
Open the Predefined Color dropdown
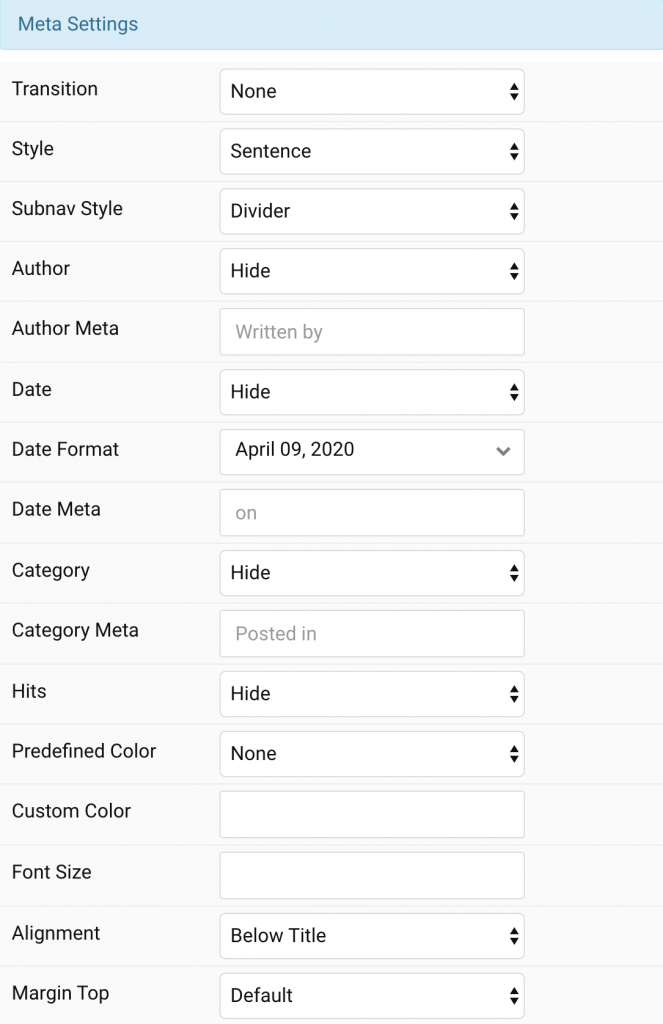(370, 753)
